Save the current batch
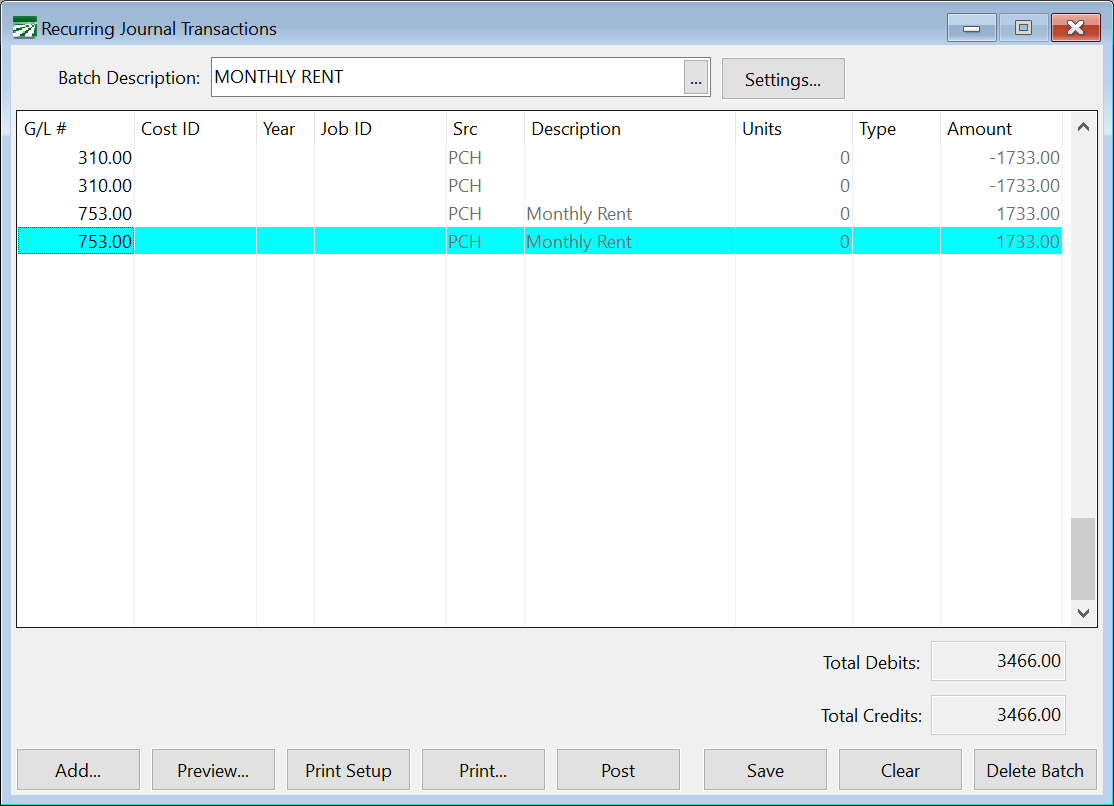 tap(765, 770)
